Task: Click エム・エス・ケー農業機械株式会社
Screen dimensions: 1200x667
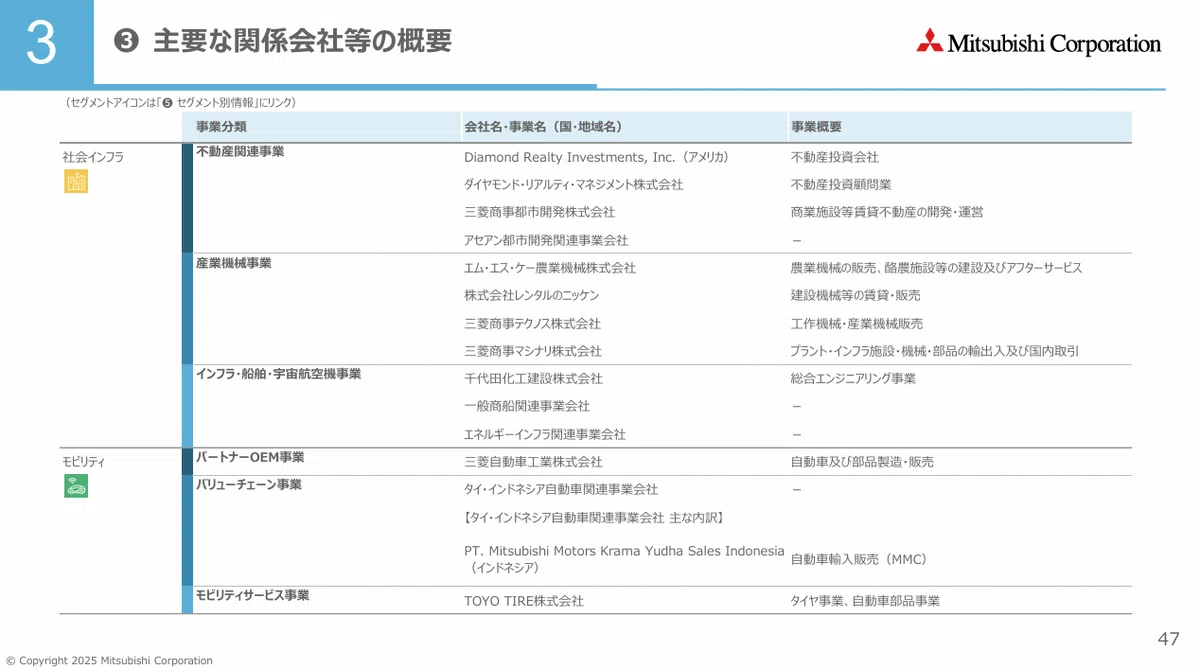Action: tap(550, 268)
